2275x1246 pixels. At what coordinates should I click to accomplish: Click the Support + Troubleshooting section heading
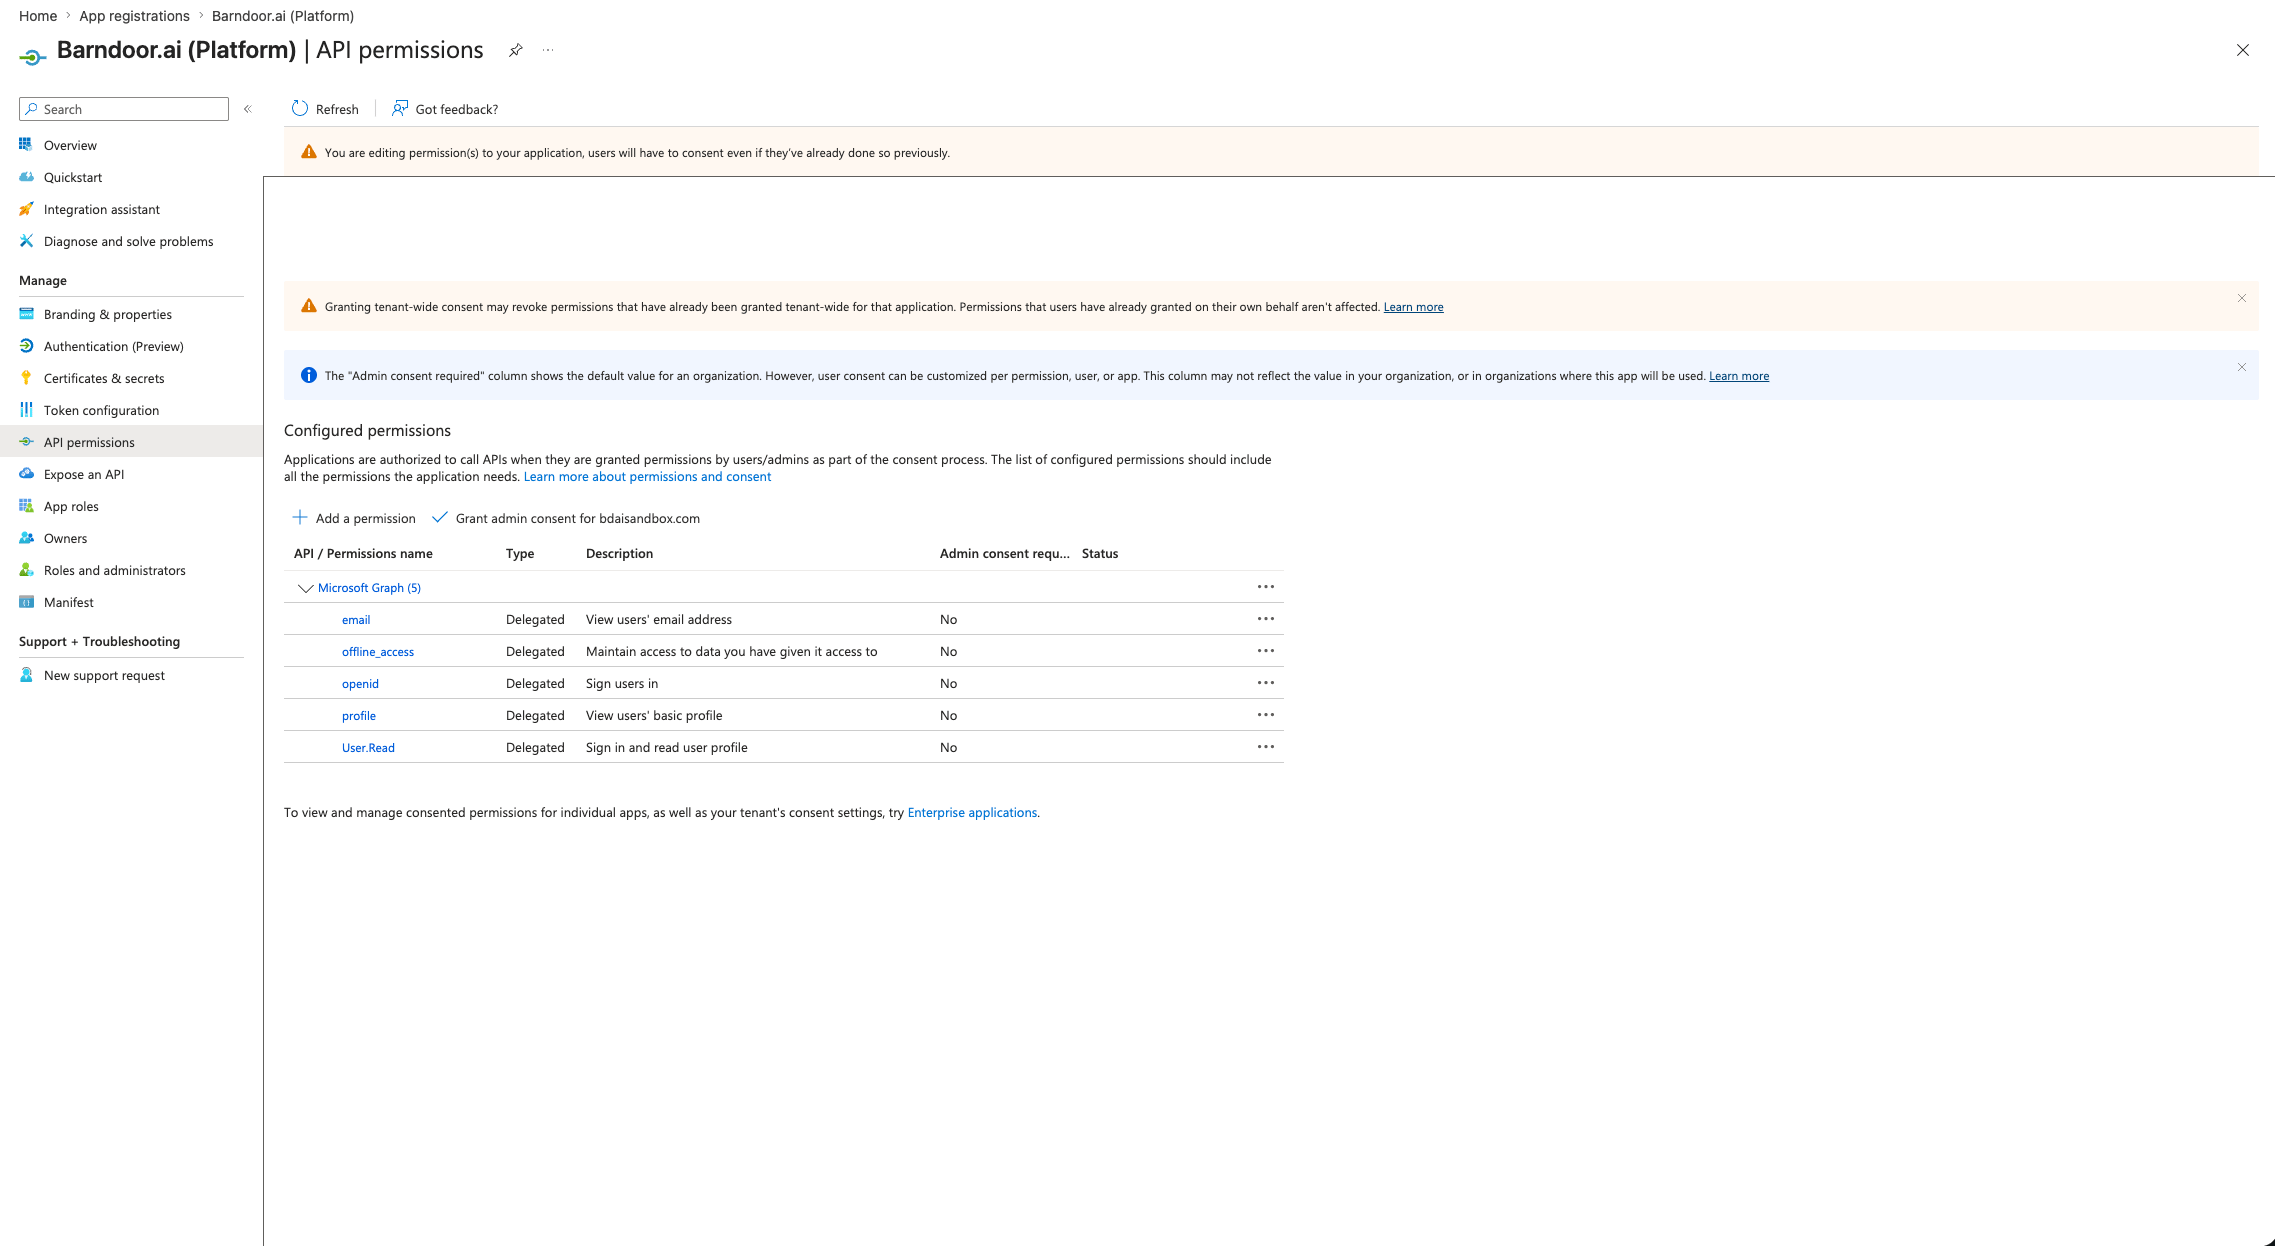99,641
